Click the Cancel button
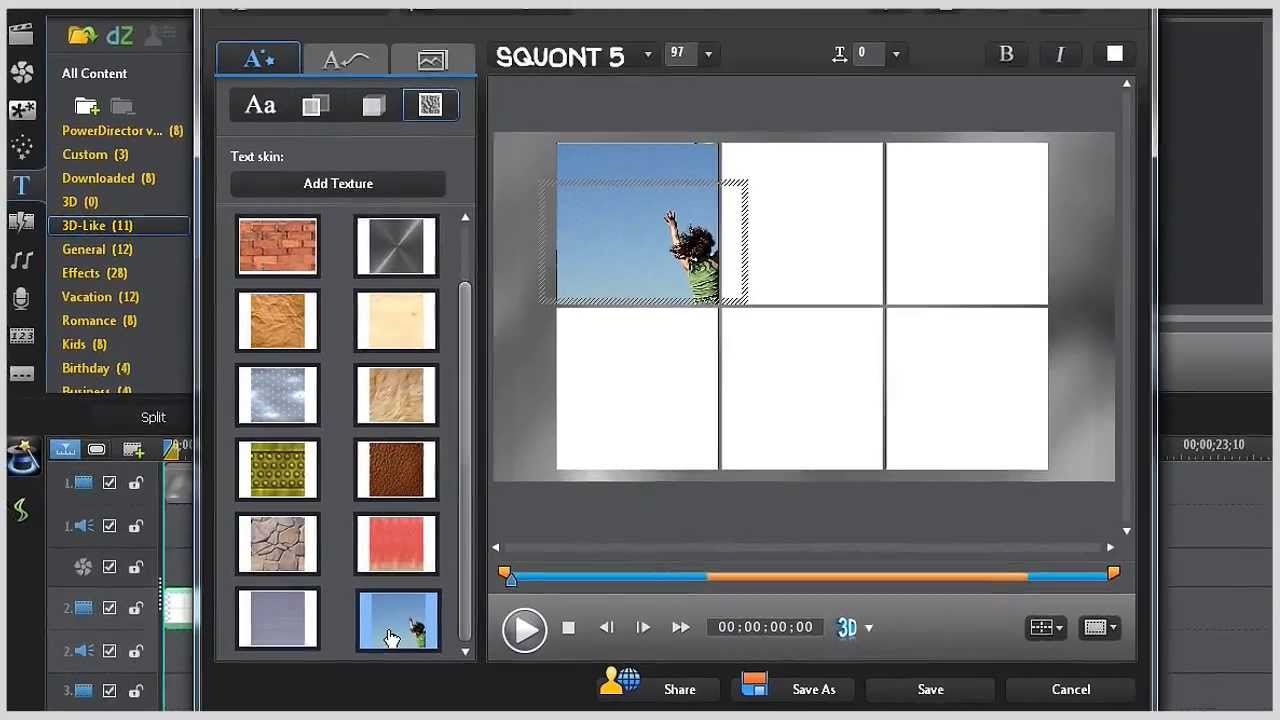1280x720 pixels. pos(1071,689)
